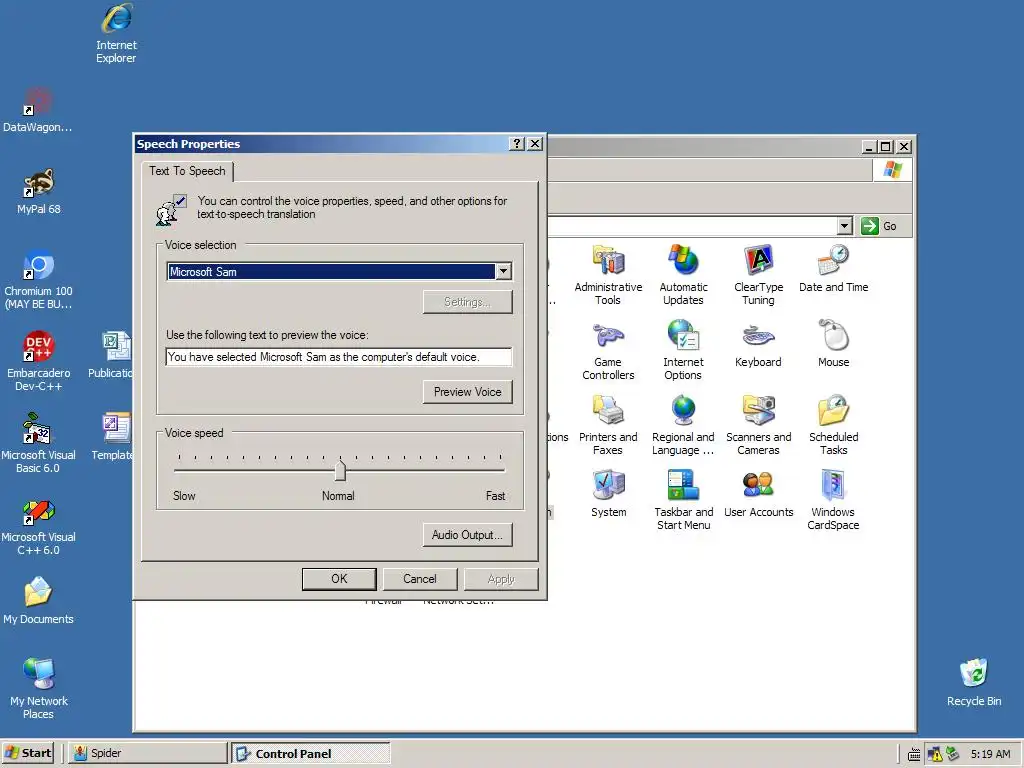This screenshot has width=1024, height=768.
Task: Open Date and Time applet
Action: pos(833,269)
